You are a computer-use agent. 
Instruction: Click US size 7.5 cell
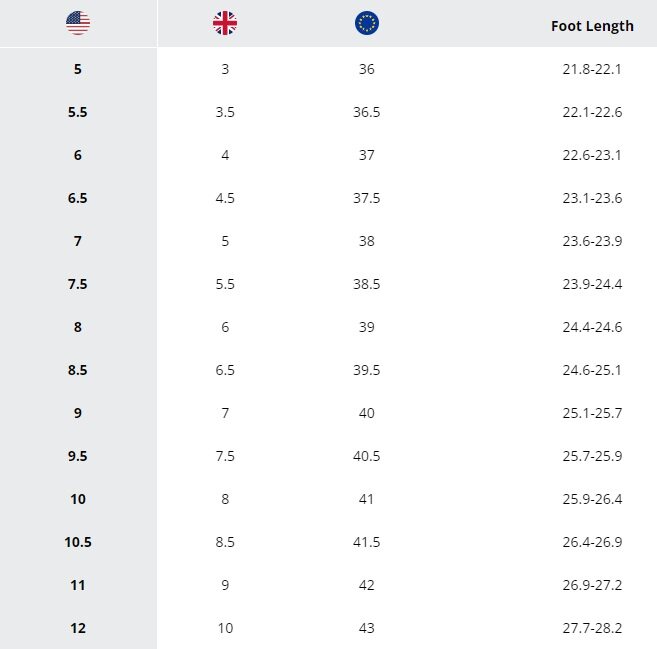pos(78,284)
